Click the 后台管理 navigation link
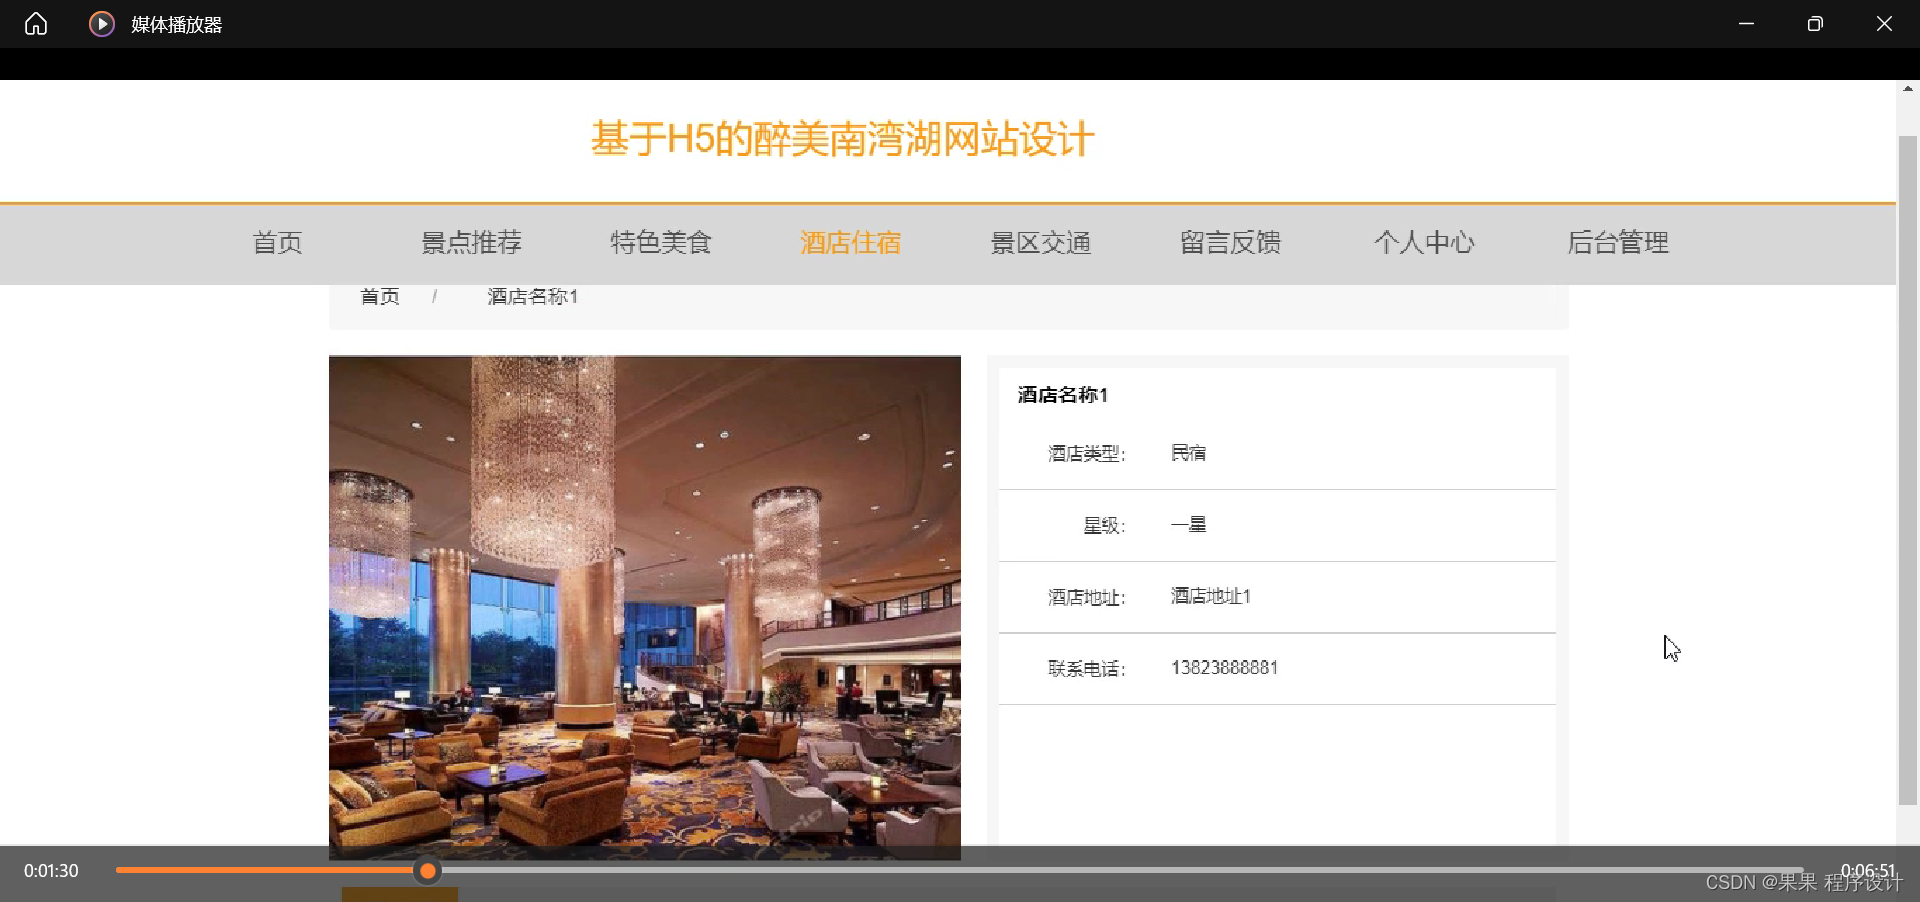Image resolution: width=1920 pixels, height=902 pixels. click(x=1618, y=243)
